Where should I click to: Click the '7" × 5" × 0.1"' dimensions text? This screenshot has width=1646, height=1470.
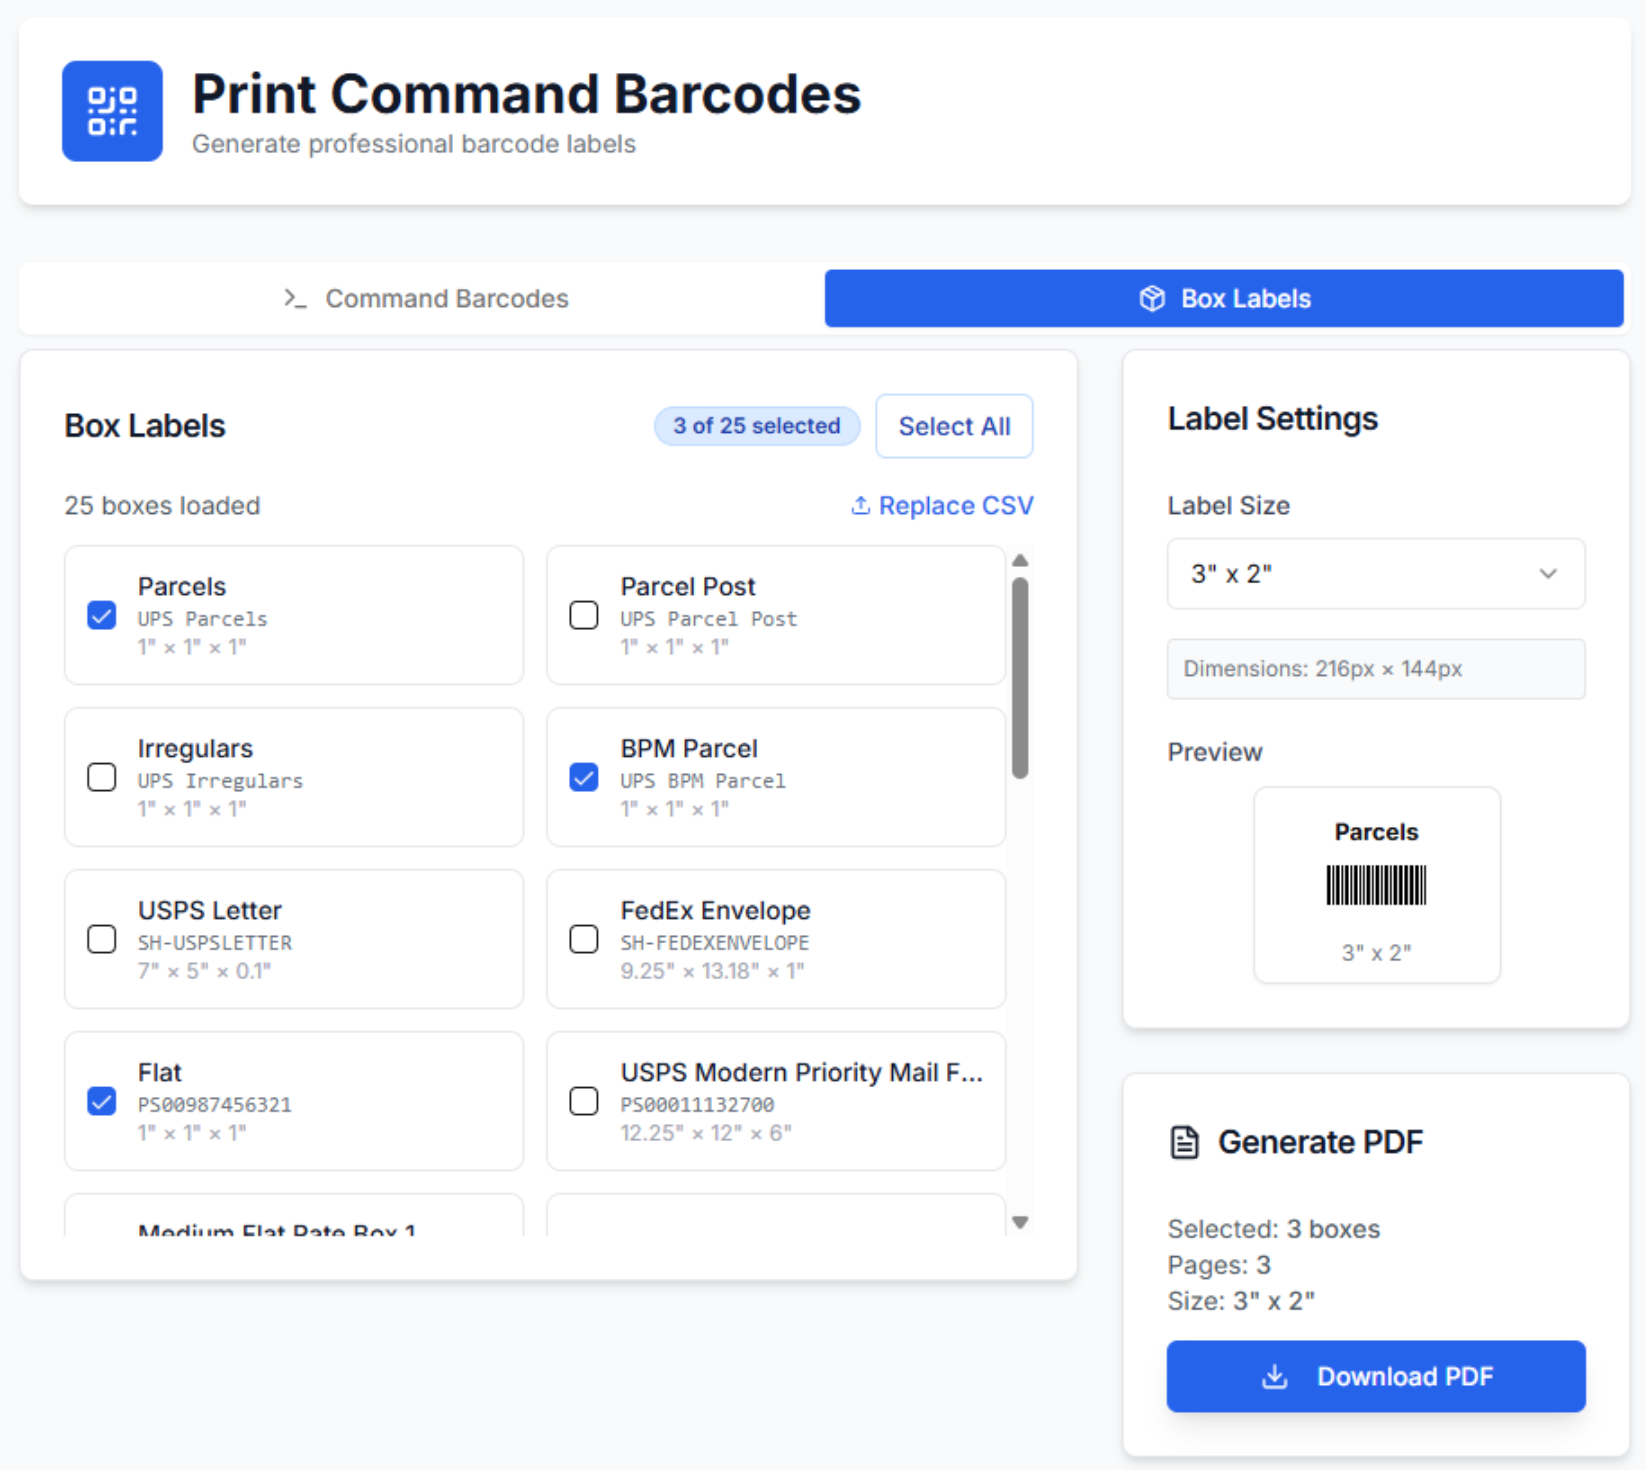click(205, 971)
